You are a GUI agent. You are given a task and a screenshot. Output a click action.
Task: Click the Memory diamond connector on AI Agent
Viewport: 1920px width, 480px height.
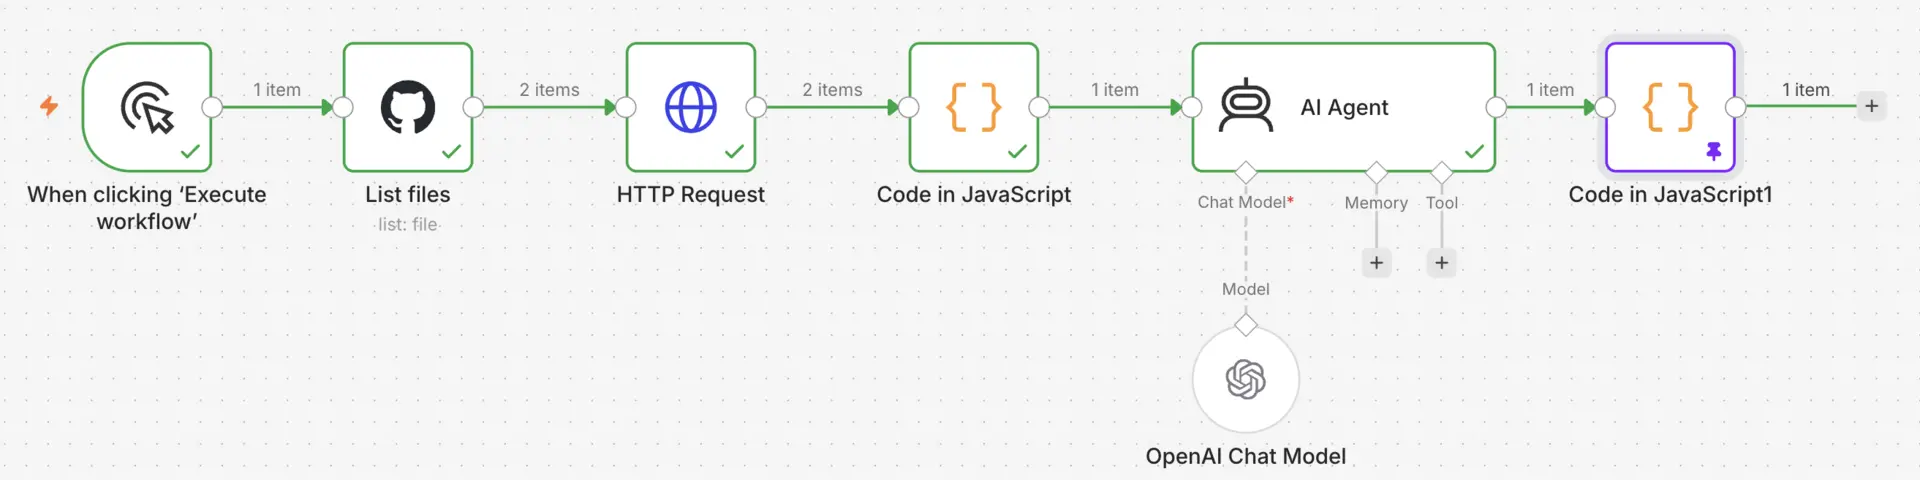pos(1377,172)
